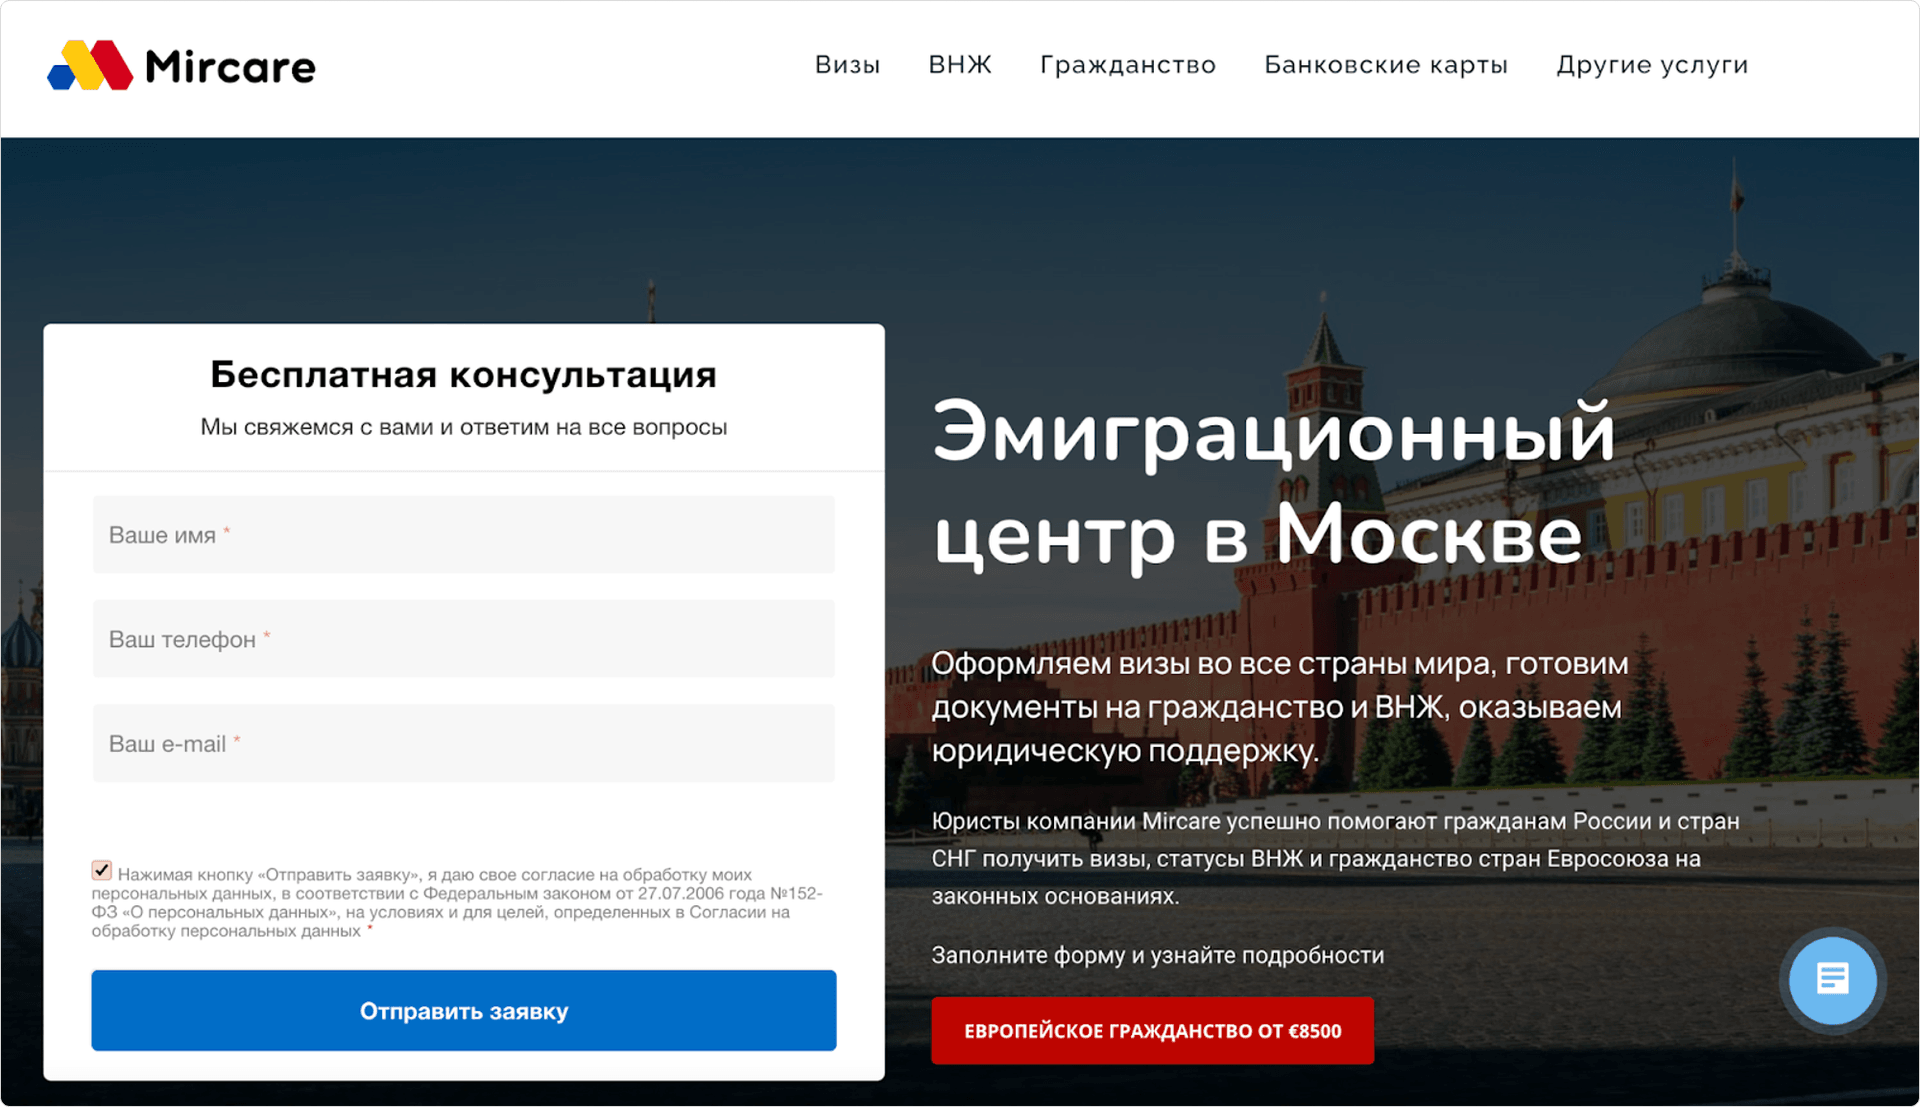Open the Визы menu item
Screen dimensions: 1920x1107
tap(847, 65)
